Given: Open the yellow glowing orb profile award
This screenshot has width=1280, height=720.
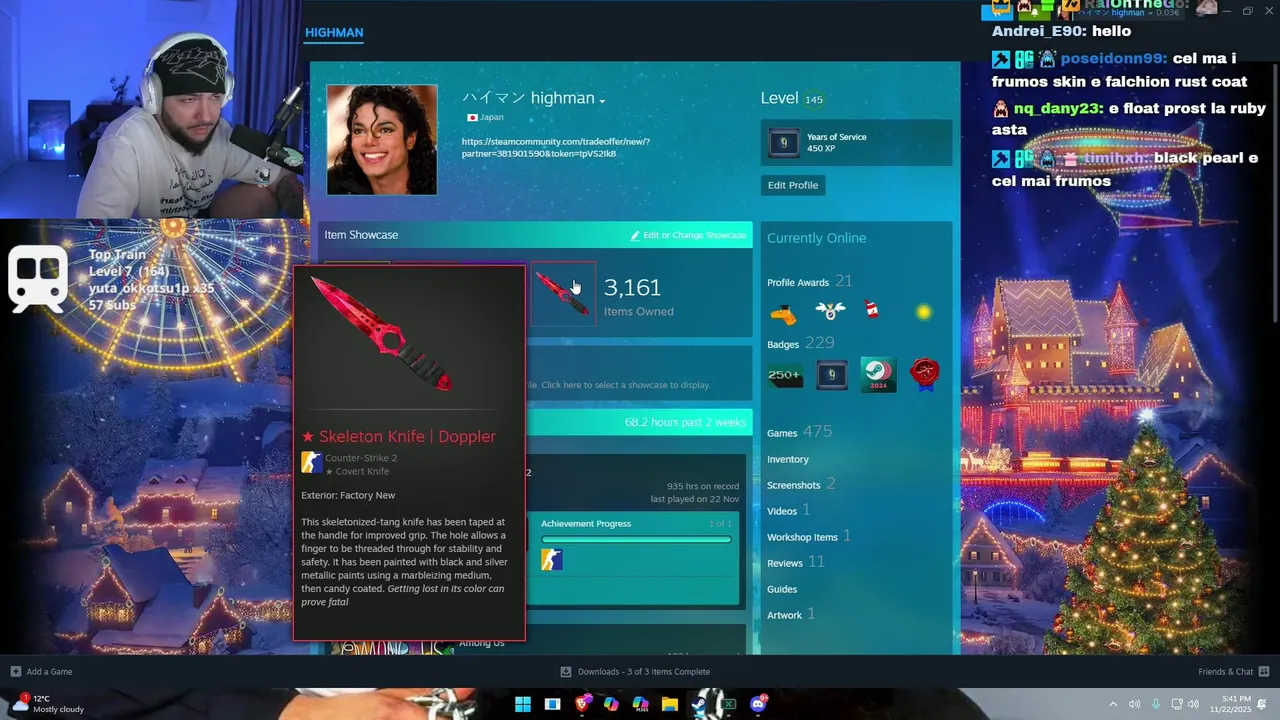Looking at the screenshot, I should (923, 313).
